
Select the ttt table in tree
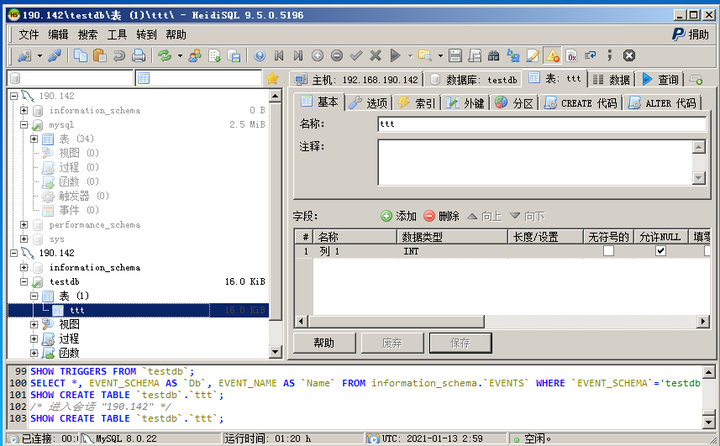[138, 310]
